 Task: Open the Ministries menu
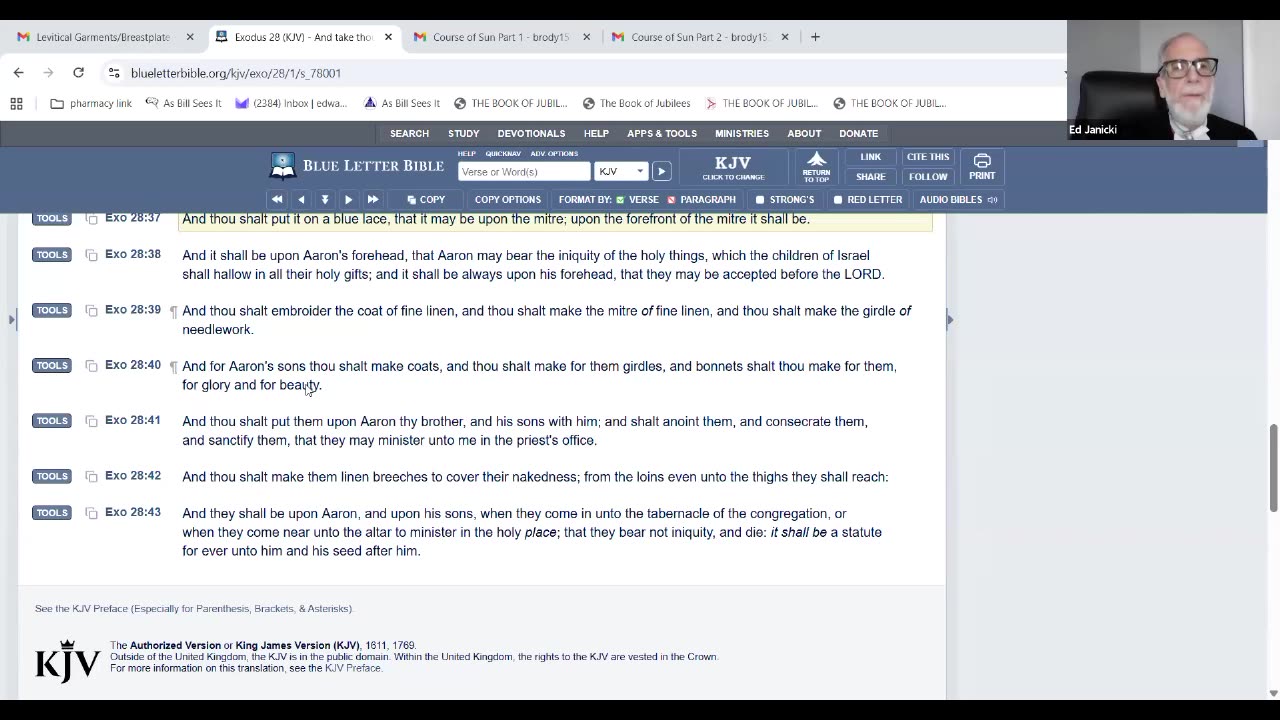[742, 133]
